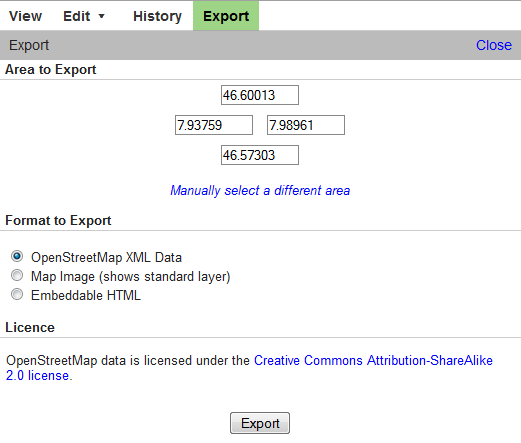Choose Map Image standard layer option
Image resolution: width=521 pixels, height=443 pixels.
(17, 276)
